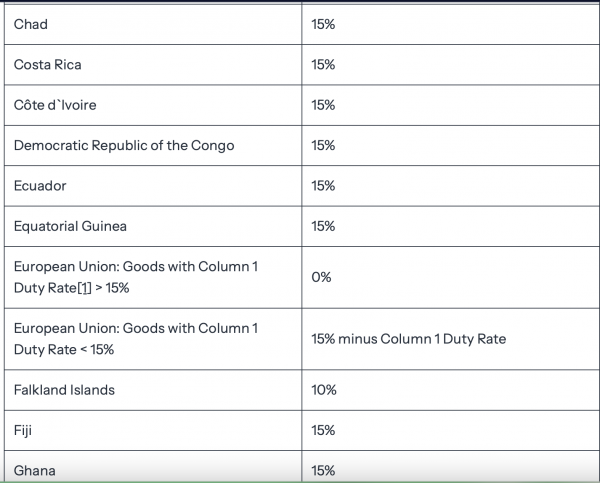Click the Chad country cell
Viewport: 600px width, 483px height.
(x=31, y=24)
